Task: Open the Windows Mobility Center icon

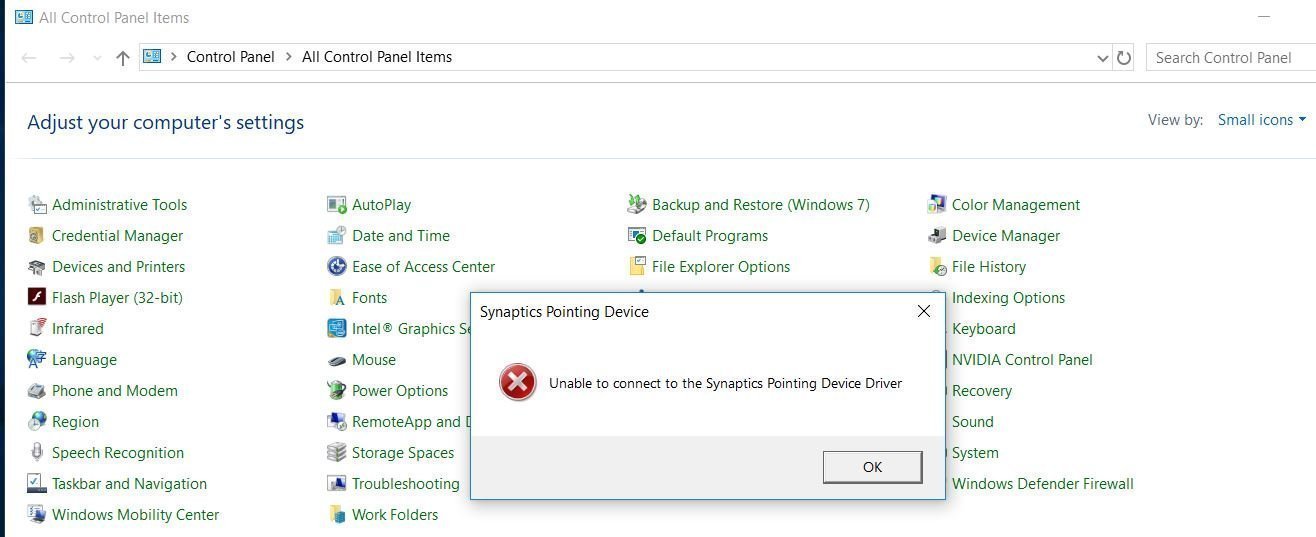Action: point(37,515)
